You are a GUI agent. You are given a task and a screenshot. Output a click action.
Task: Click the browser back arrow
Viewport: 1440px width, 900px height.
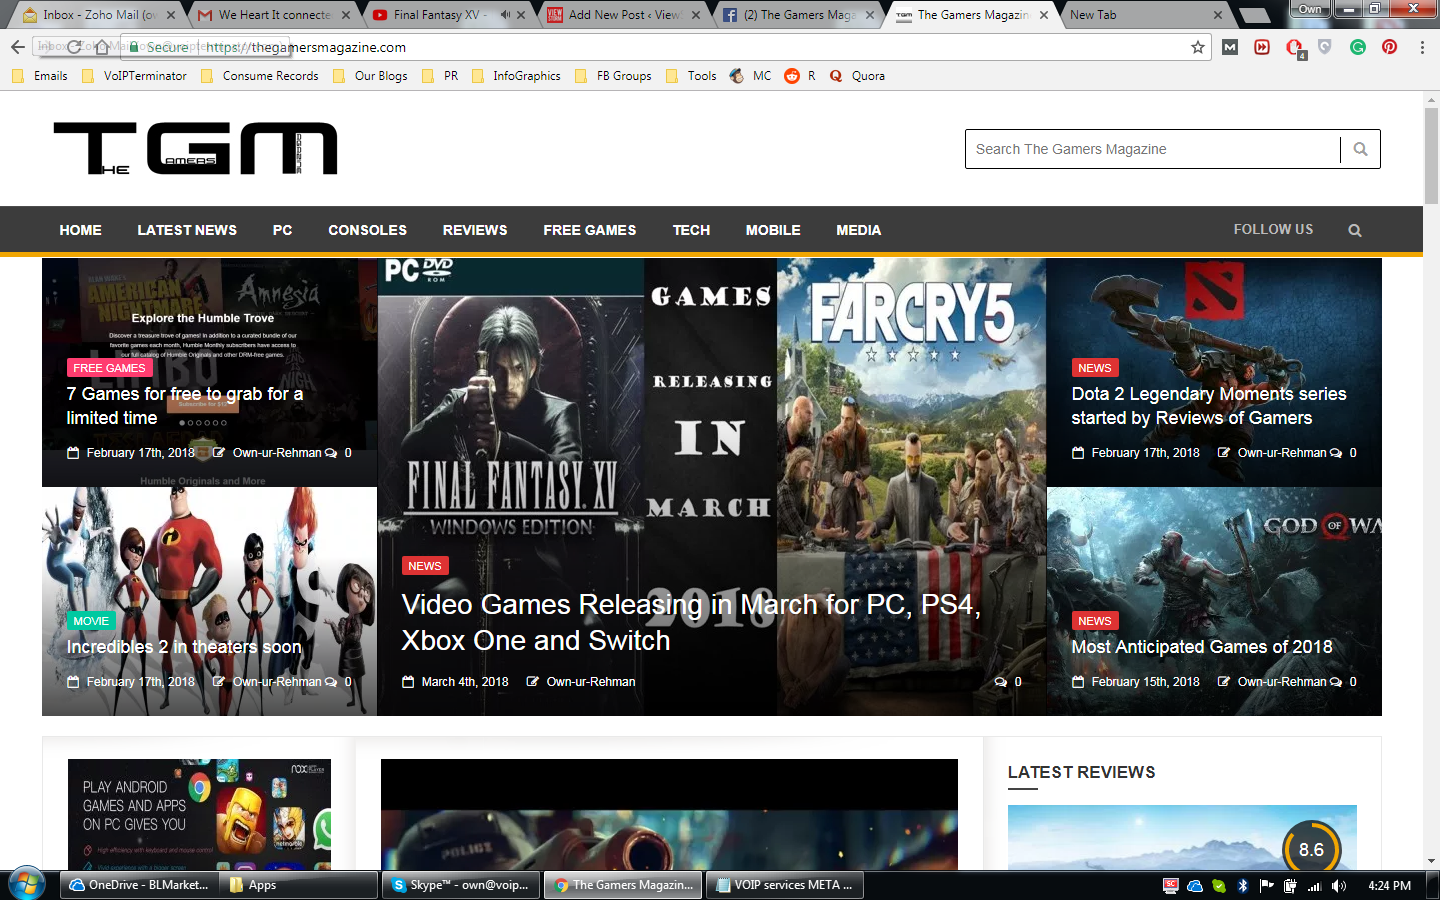click(x=17, y=47)
